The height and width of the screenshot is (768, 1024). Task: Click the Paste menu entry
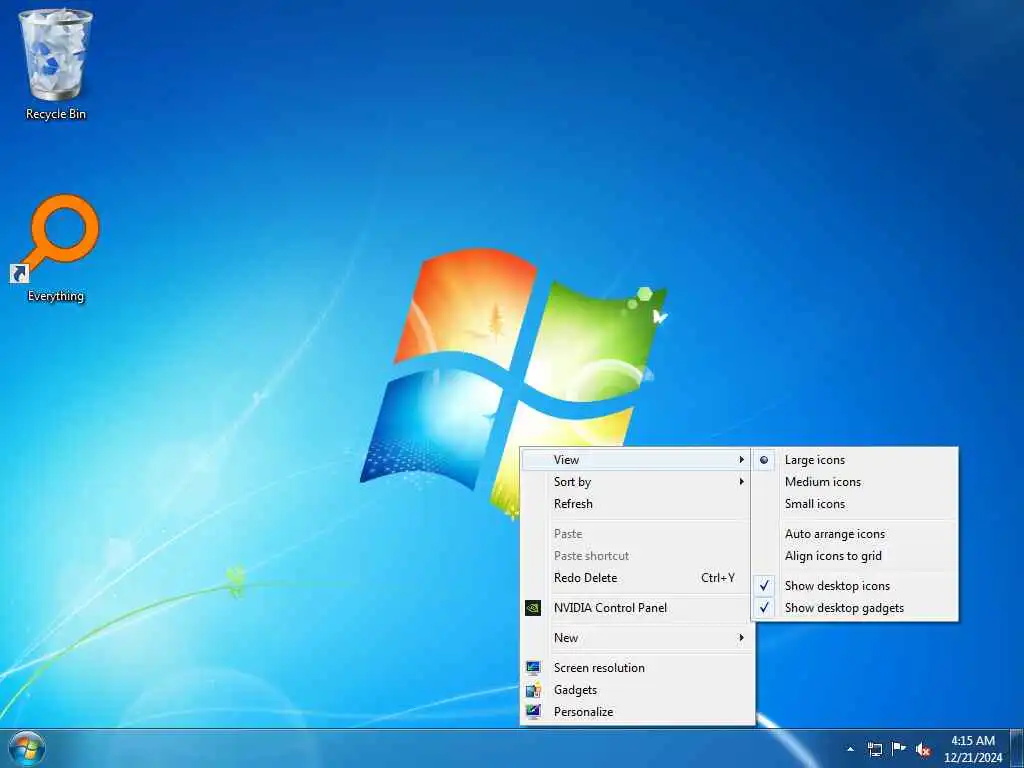pos(637,534)
